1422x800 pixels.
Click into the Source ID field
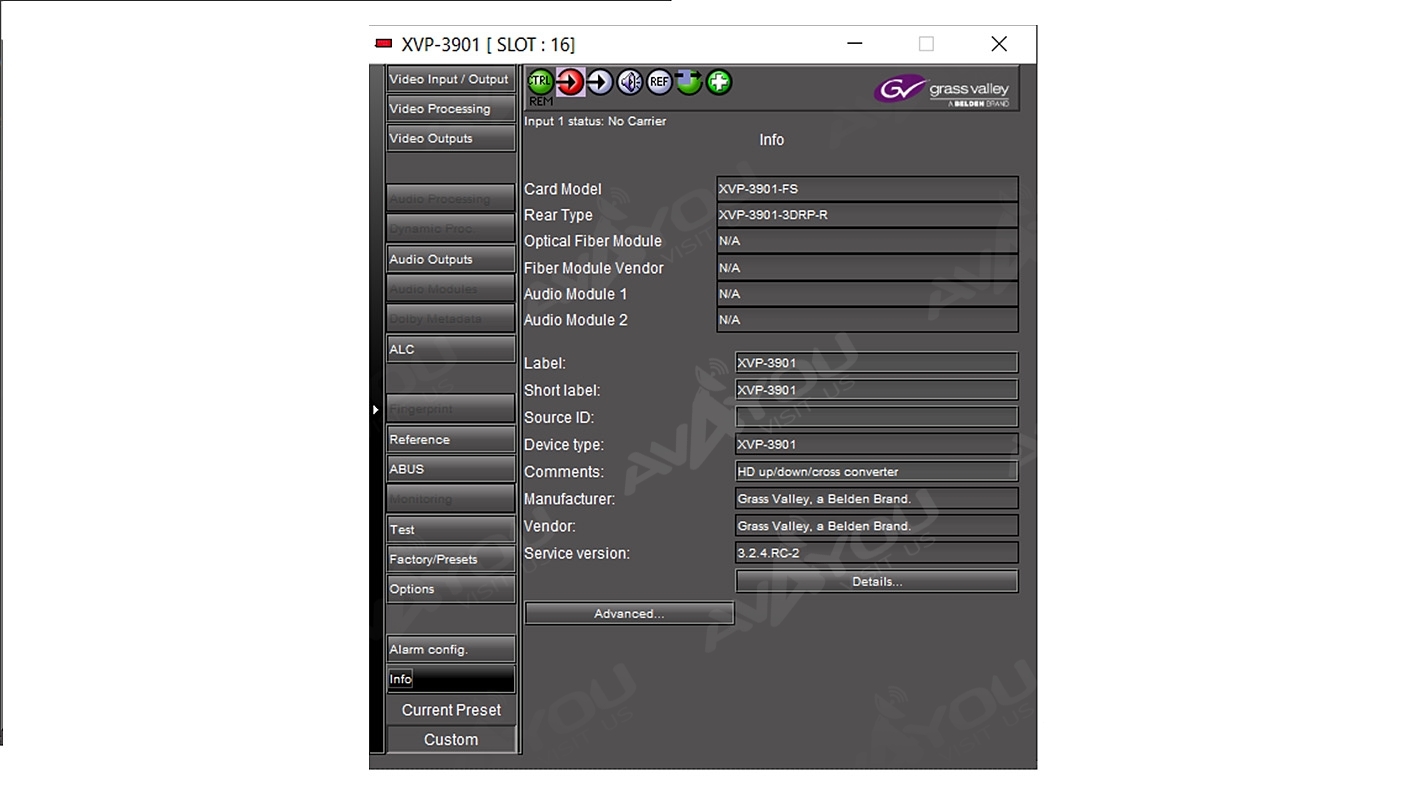coord(876,417)
